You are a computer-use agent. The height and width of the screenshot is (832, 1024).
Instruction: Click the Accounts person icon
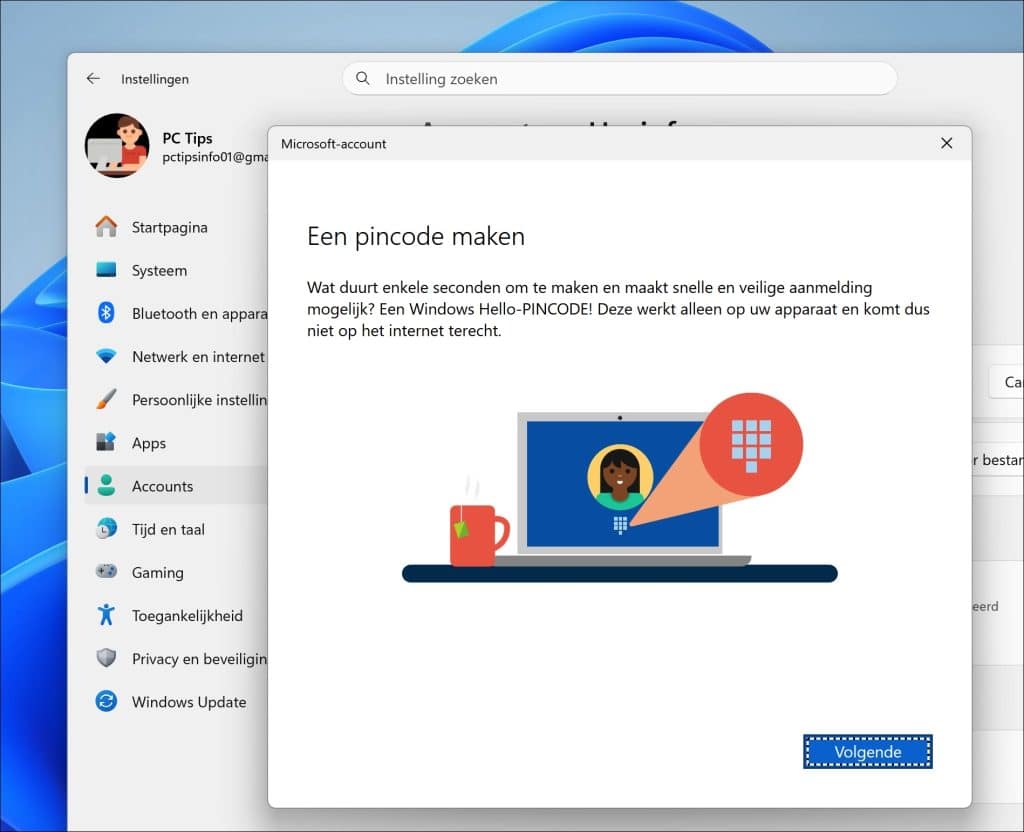point(106,485)
